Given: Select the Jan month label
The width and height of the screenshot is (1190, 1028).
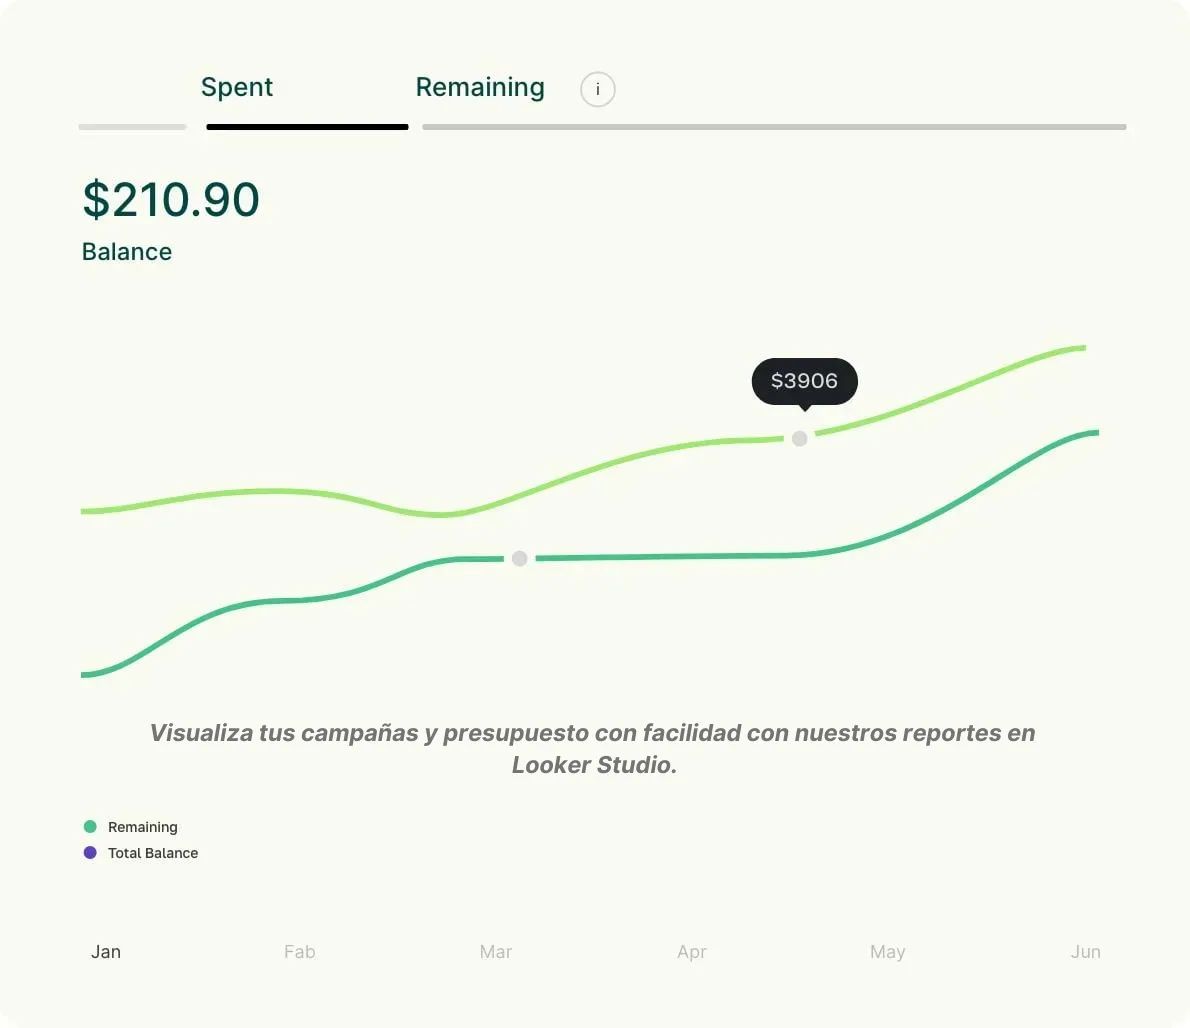Looking at the screenshot, I should tap(105, 951).
